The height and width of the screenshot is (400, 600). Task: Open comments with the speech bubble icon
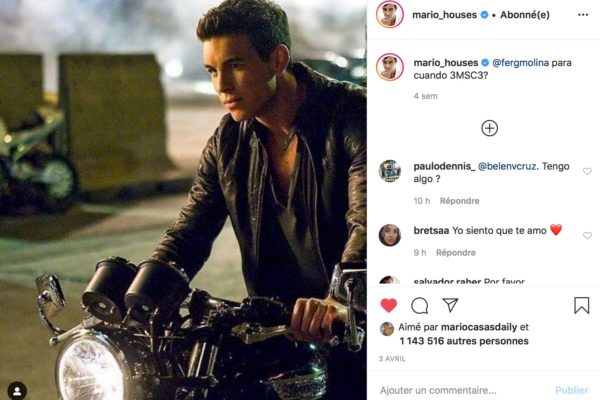420,305
